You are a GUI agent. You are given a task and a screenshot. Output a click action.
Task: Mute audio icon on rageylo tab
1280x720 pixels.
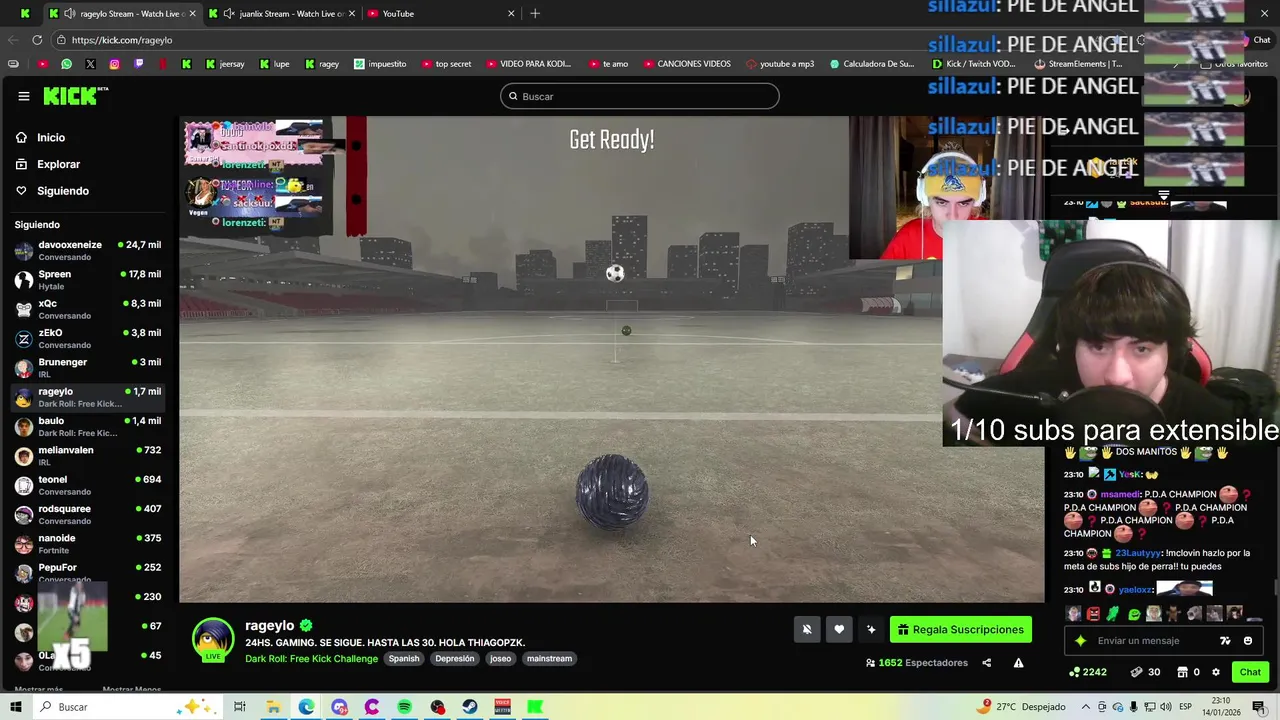pos(71,13)
